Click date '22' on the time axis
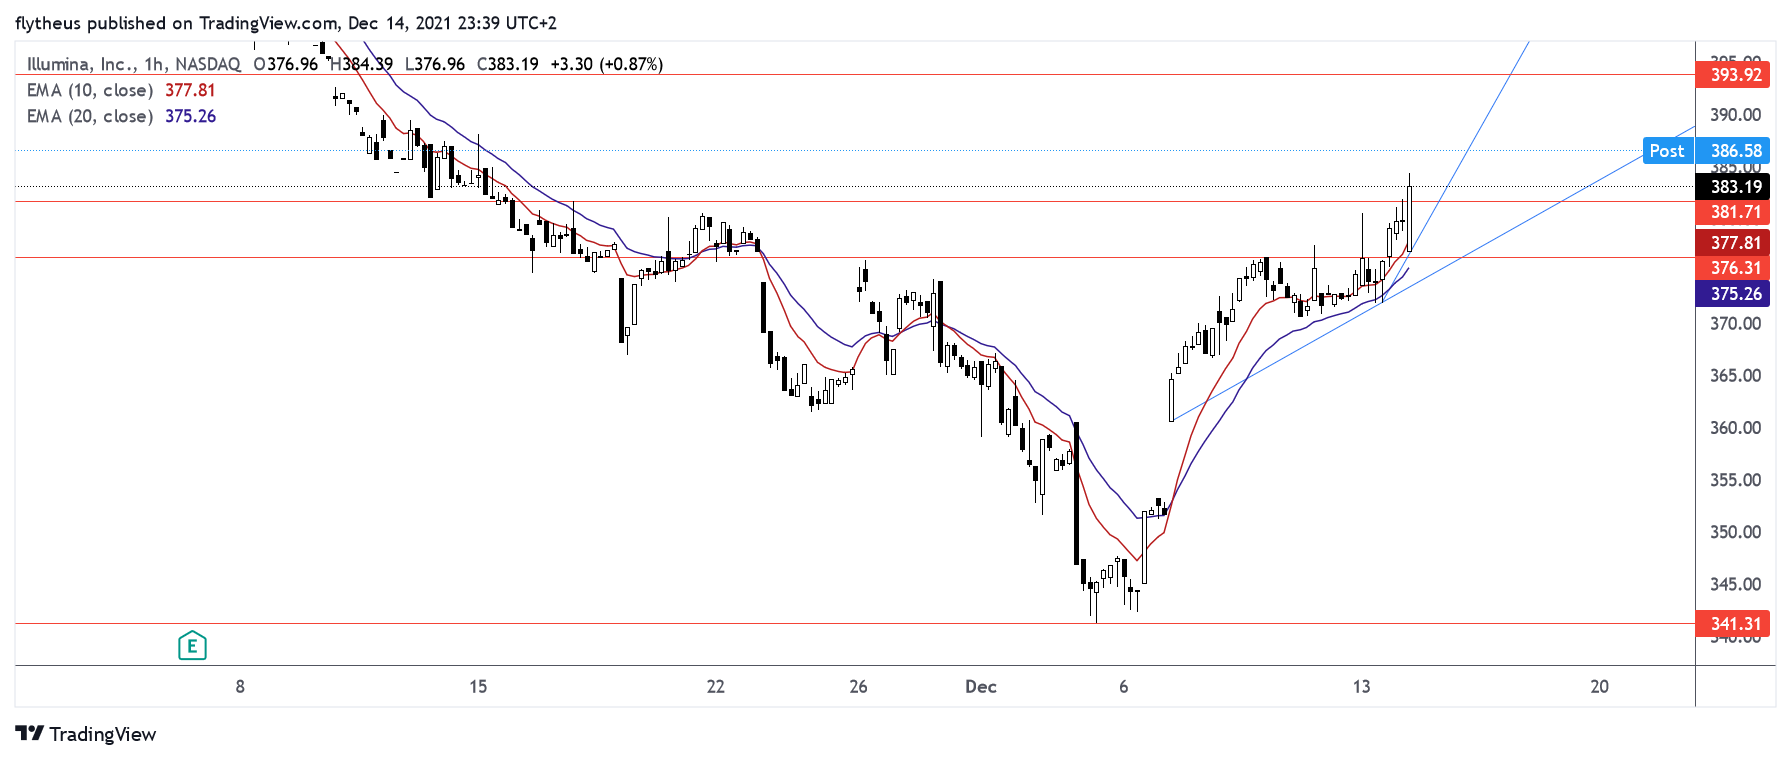Viewport: 1791px width, 760px height. [715, 686]
